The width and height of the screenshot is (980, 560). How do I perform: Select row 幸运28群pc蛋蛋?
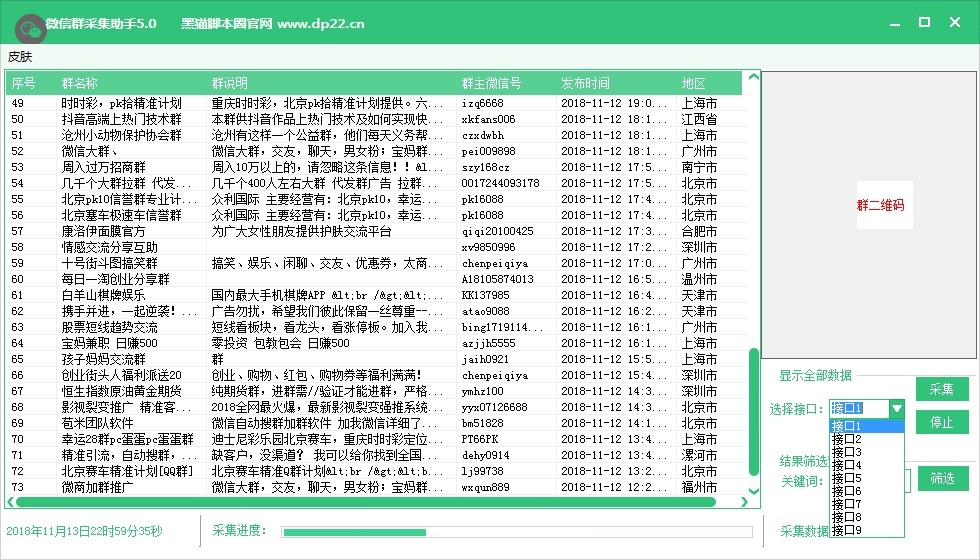click(x=378, y=439)
